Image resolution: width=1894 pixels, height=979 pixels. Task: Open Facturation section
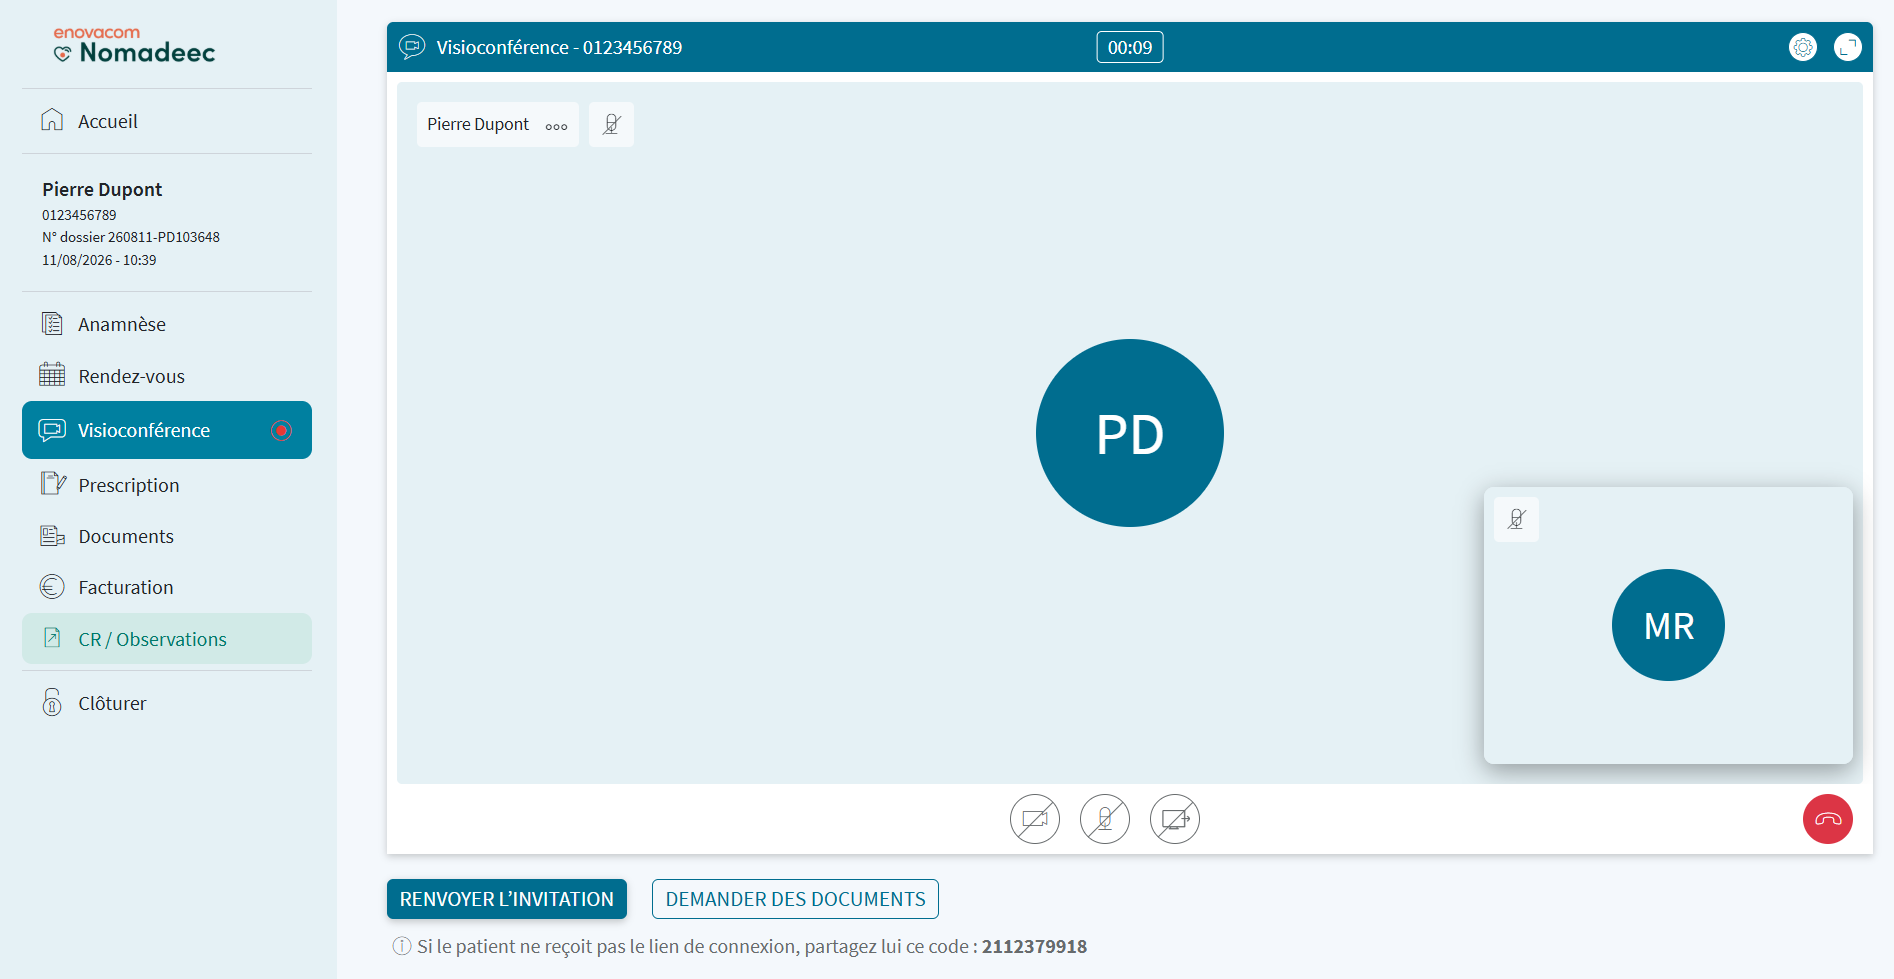(x=167, y=587)
